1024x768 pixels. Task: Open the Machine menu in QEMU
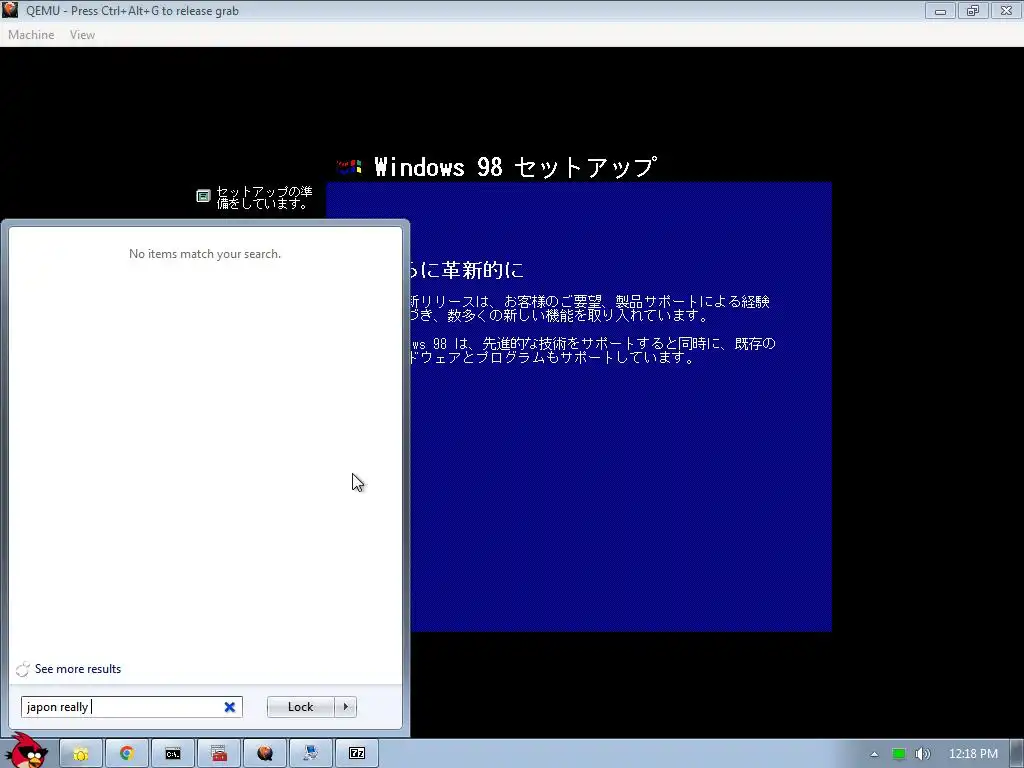[x=31, y=35]
